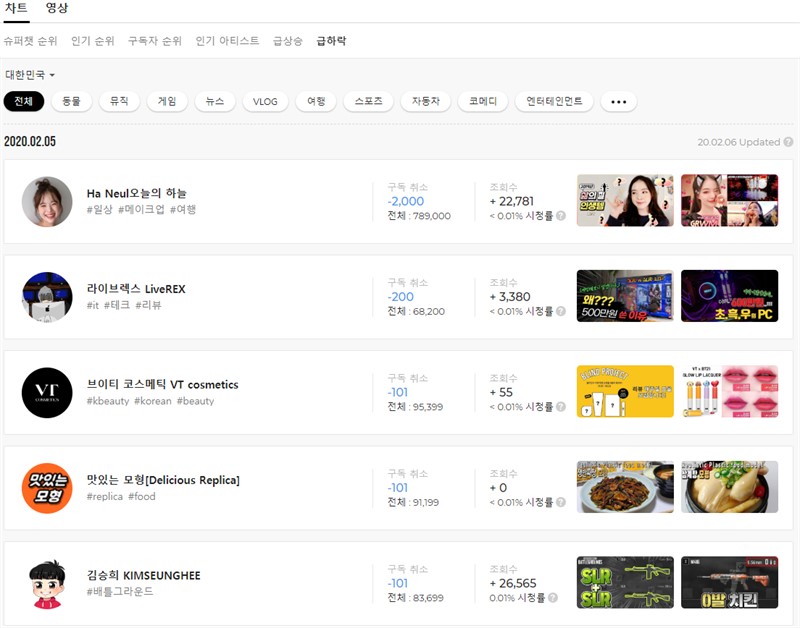Click the 엔터테인먼트 category button
This screenshot has width=800, height=628.
pyautogui.click(x=554, y=102)
